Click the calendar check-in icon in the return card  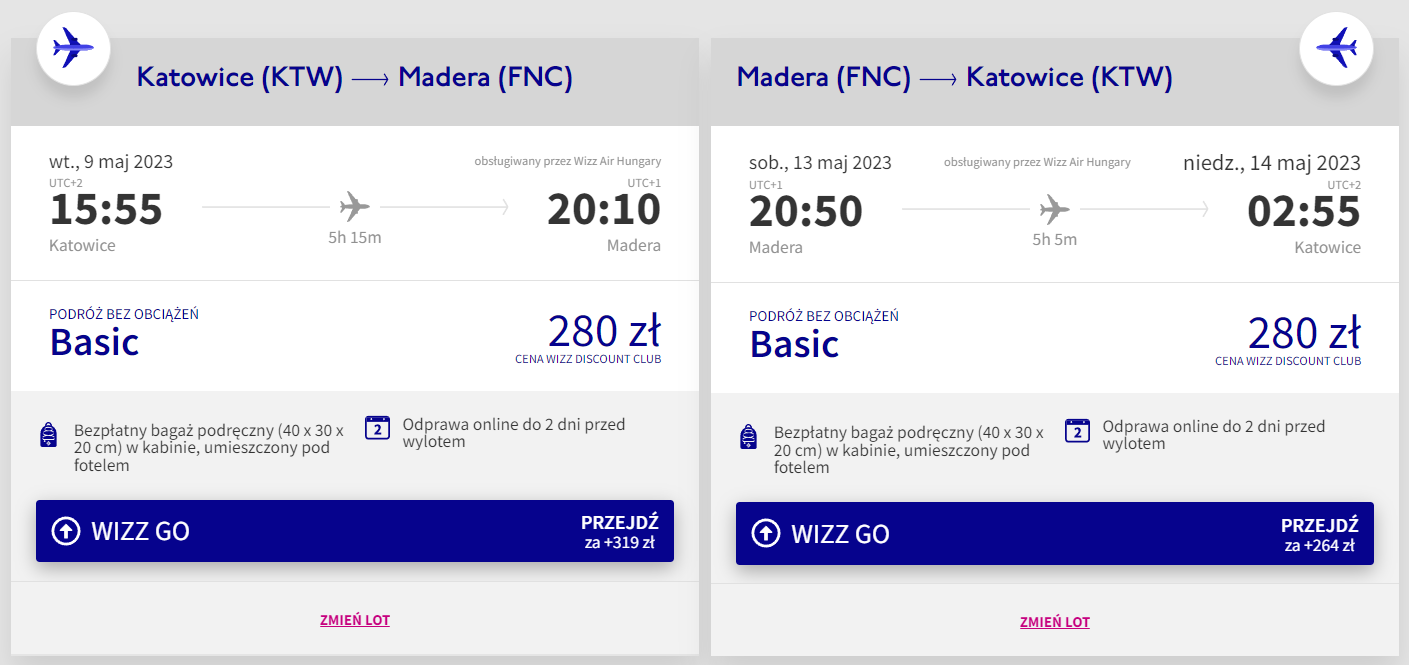click(x=1077, y=430)
